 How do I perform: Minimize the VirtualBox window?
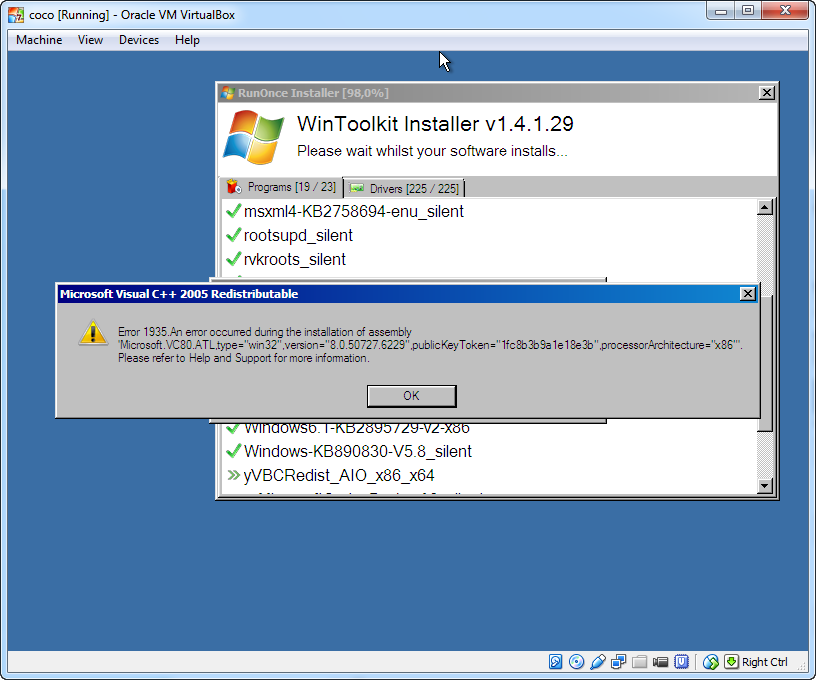point(721,11)
